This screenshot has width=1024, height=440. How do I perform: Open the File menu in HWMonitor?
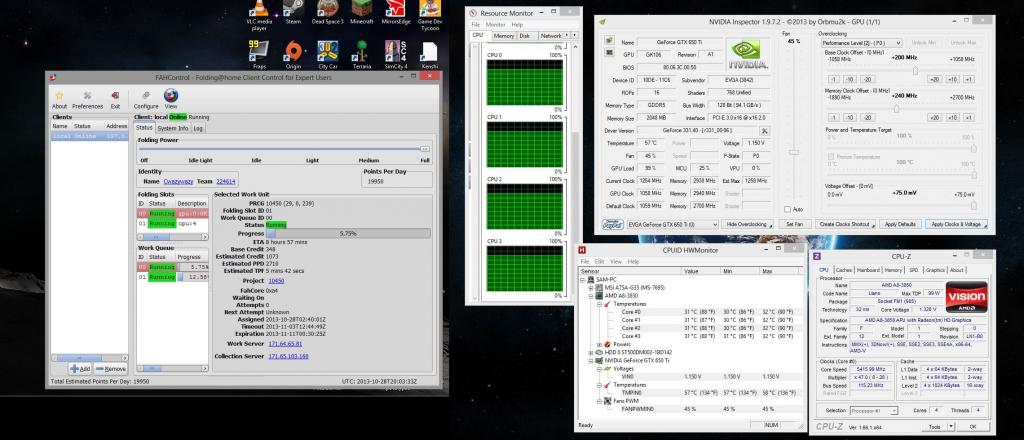point(585,261)
